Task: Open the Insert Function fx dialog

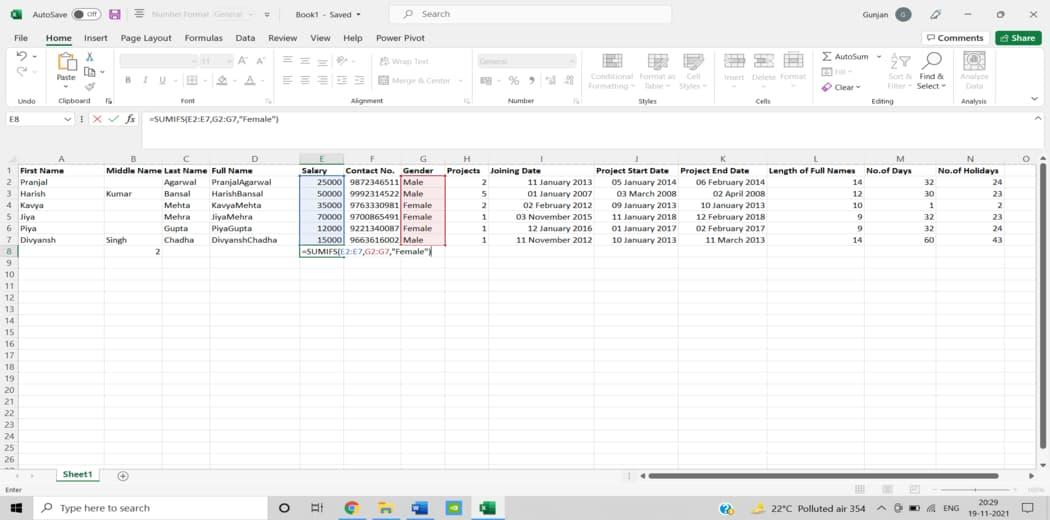Action: pyautogui.click(x=130, y=119)
